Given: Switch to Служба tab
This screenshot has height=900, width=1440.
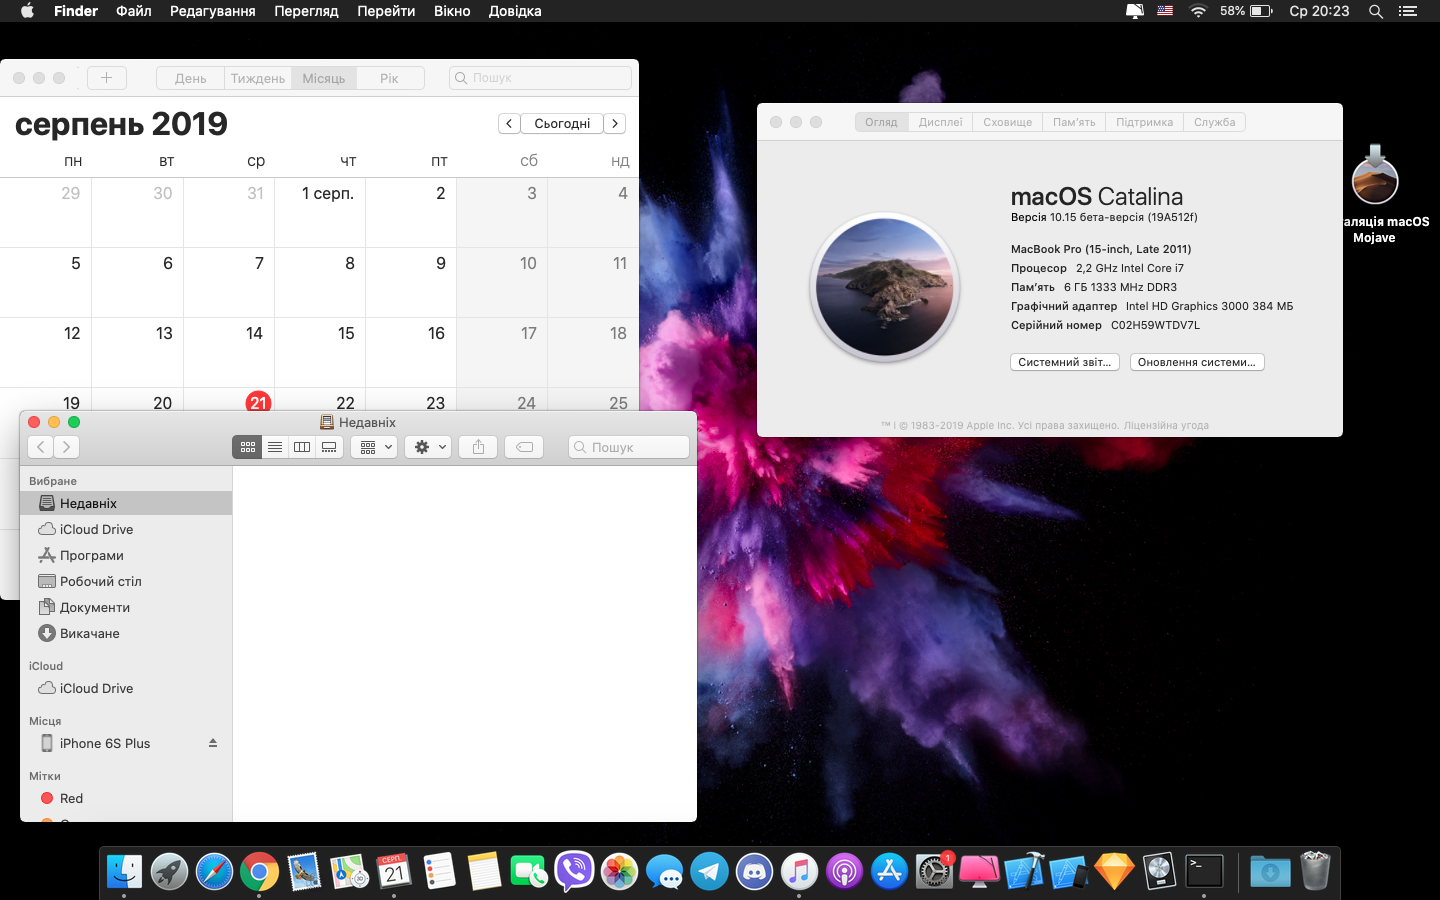Looking at the screenshot, I should tap(1214, 122).
